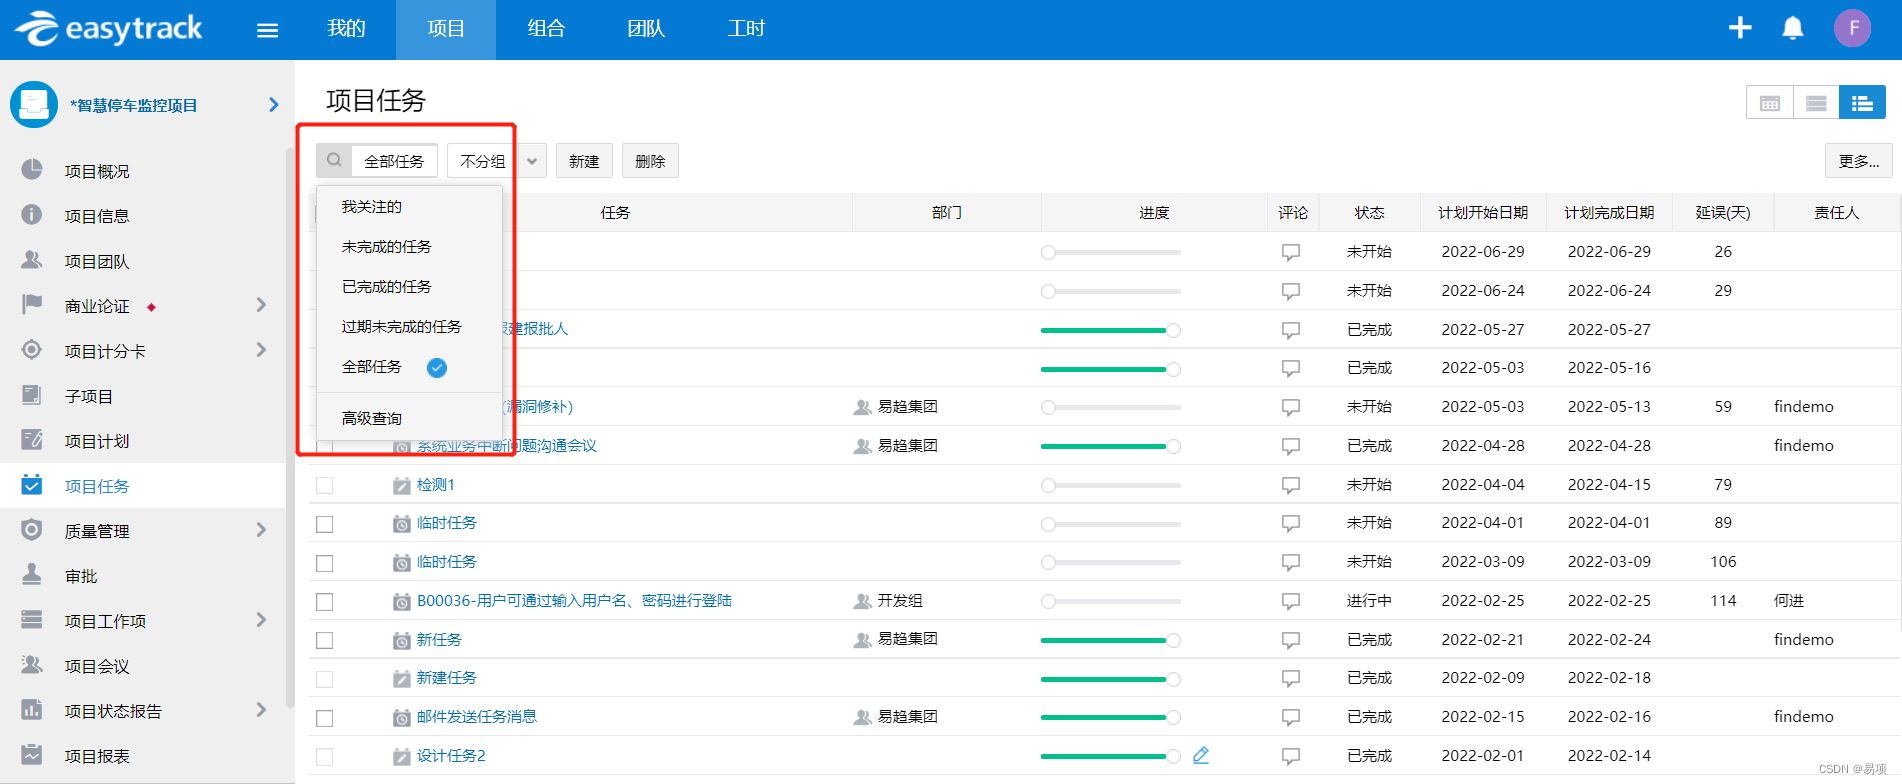
Task: Open the plus add icon in header
Action: pyautogui.click(x=1740, y=28)
